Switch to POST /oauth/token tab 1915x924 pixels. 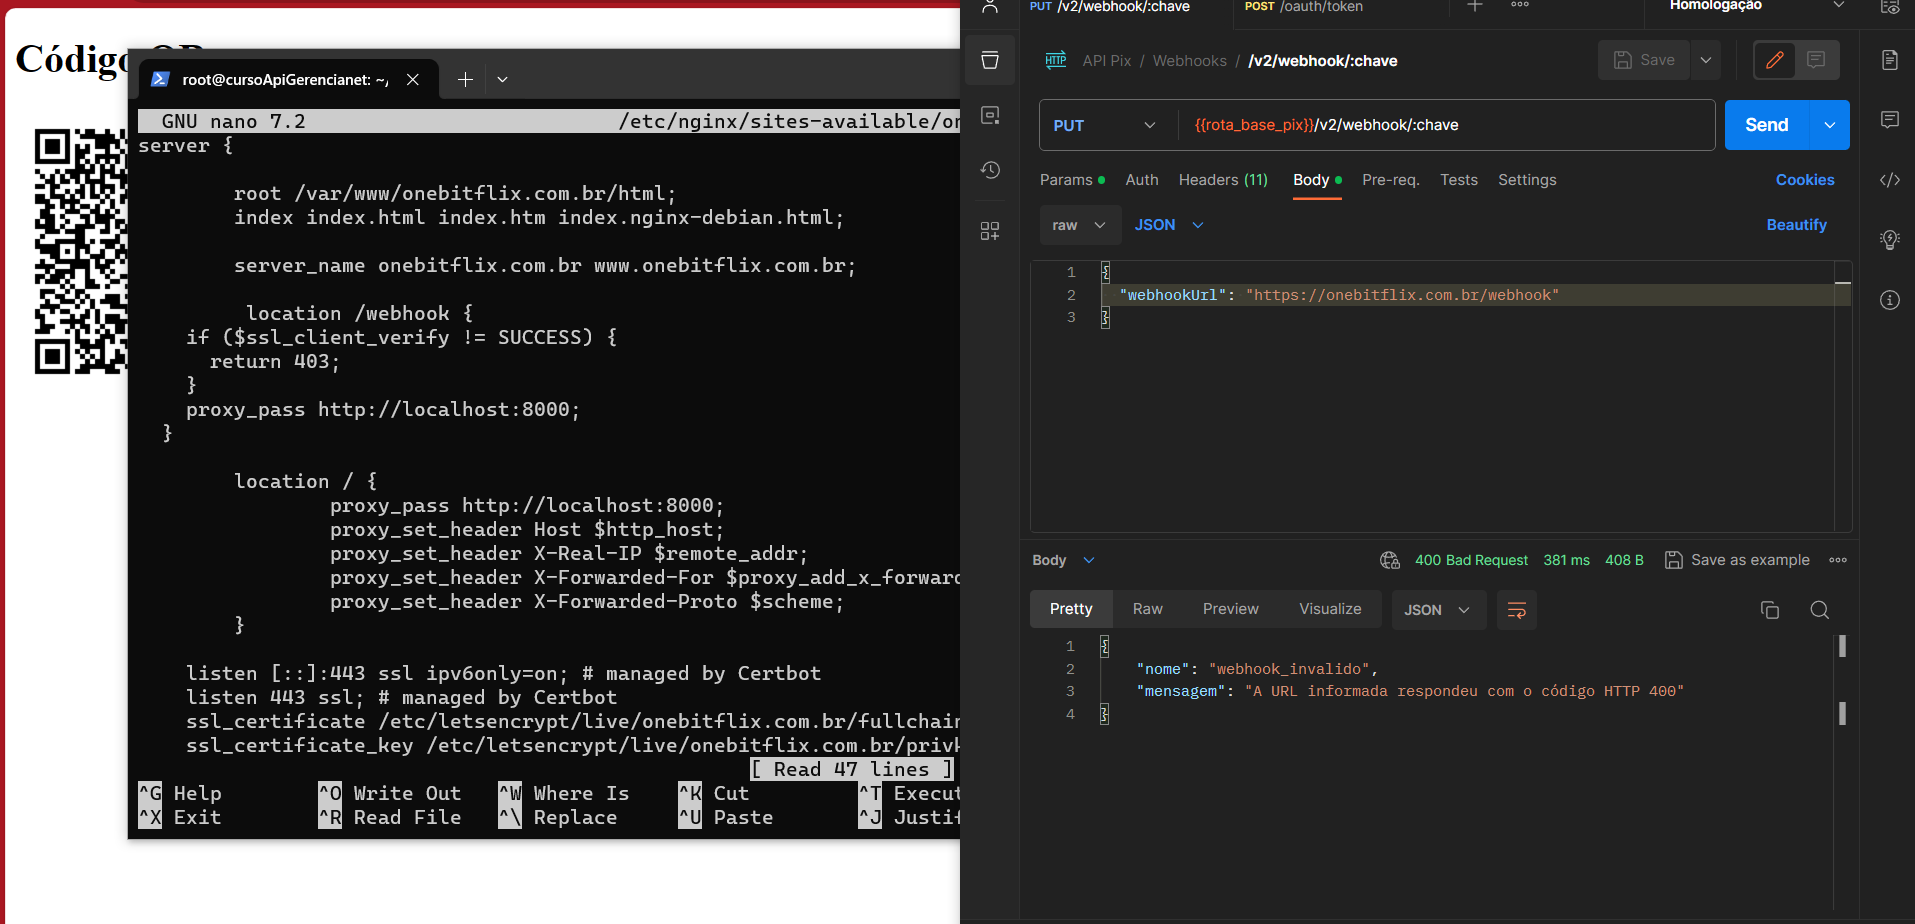pyautogui.click(x=1304, y=7)
